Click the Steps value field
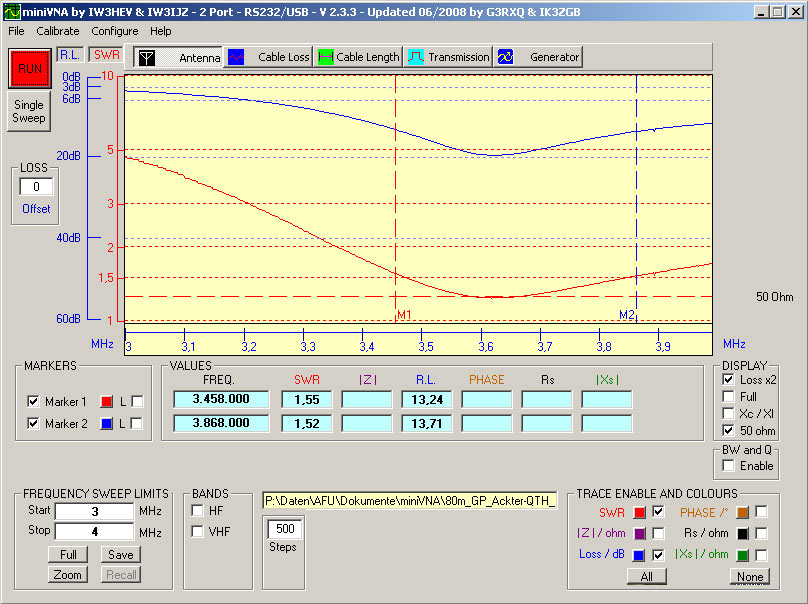 285,528
